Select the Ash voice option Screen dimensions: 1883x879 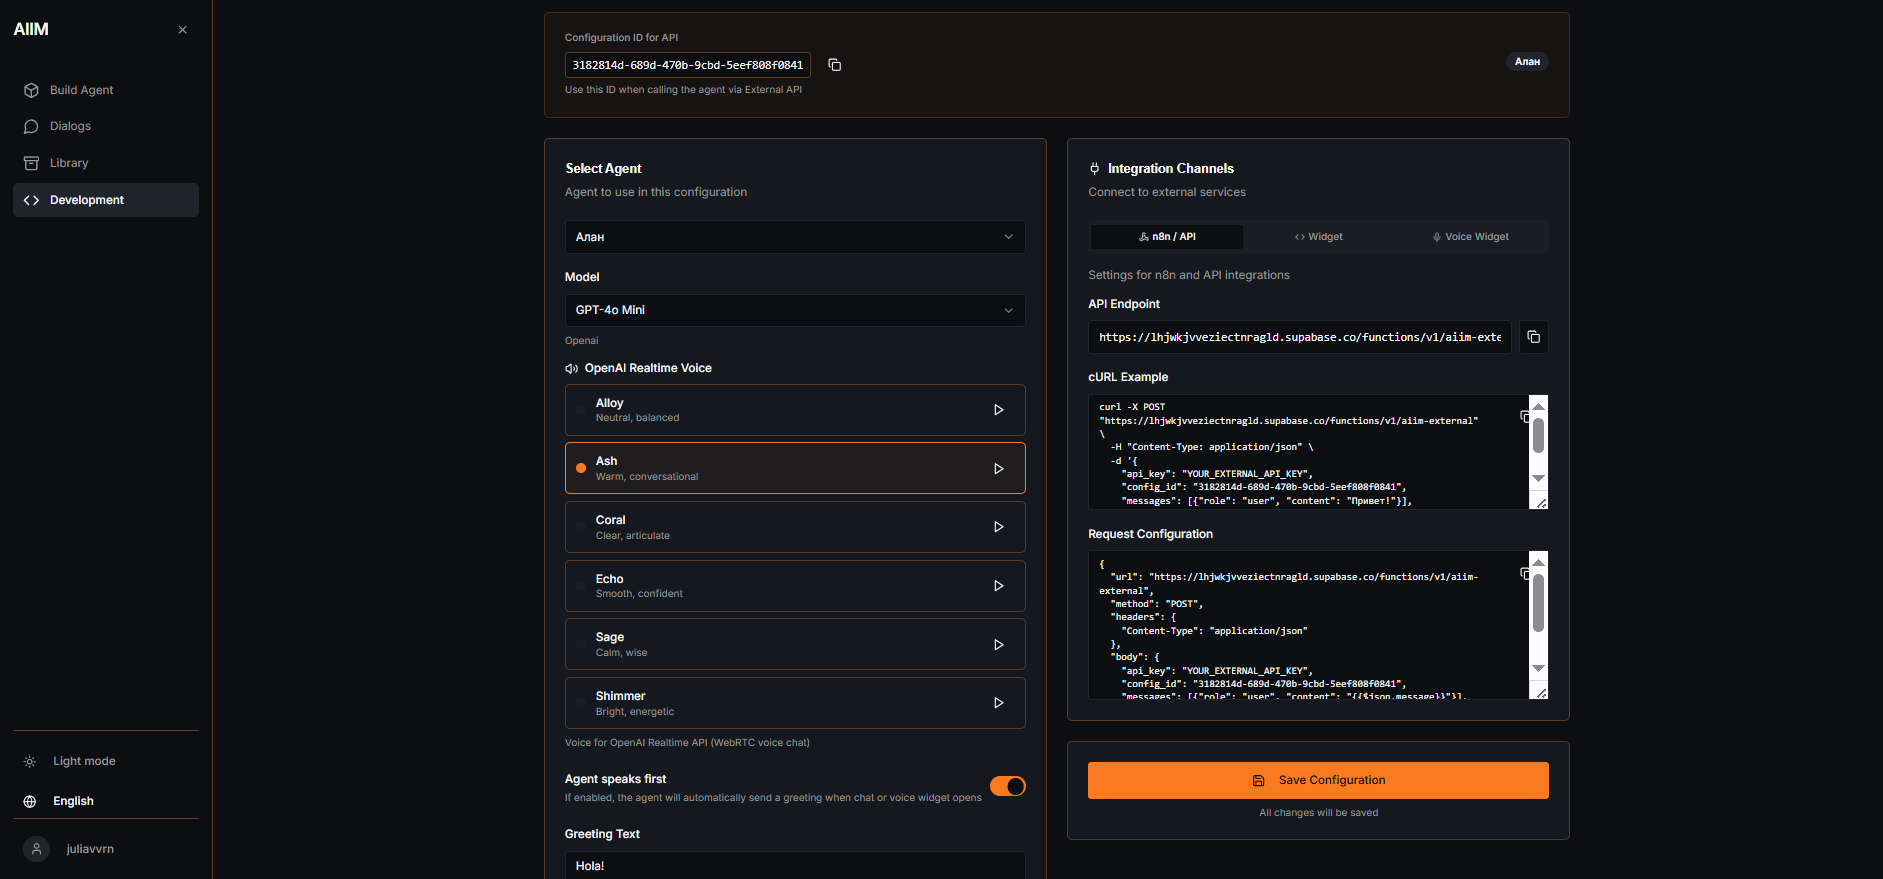[795, 468]
